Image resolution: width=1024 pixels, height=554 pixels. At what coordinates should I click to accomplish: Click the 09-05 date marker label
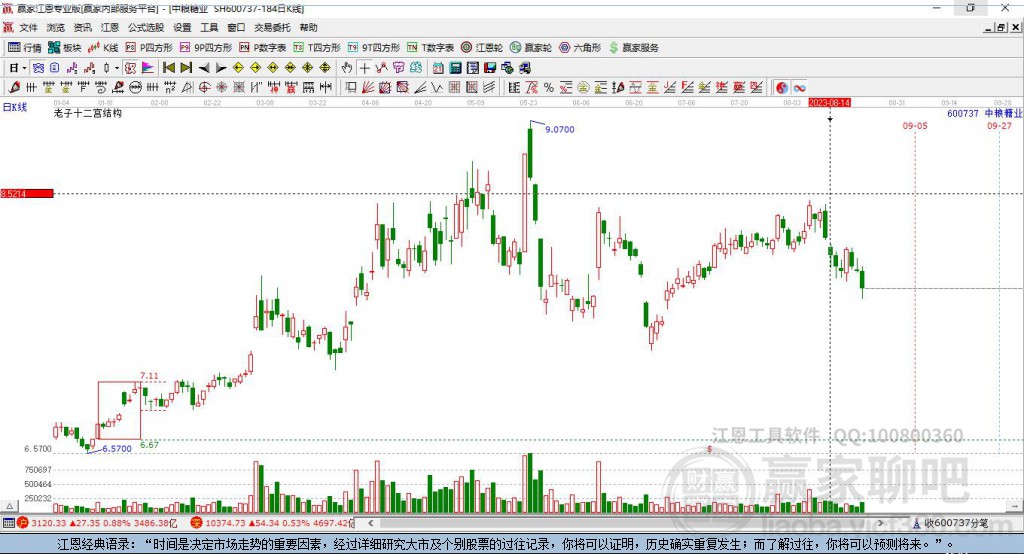(915, 125)
